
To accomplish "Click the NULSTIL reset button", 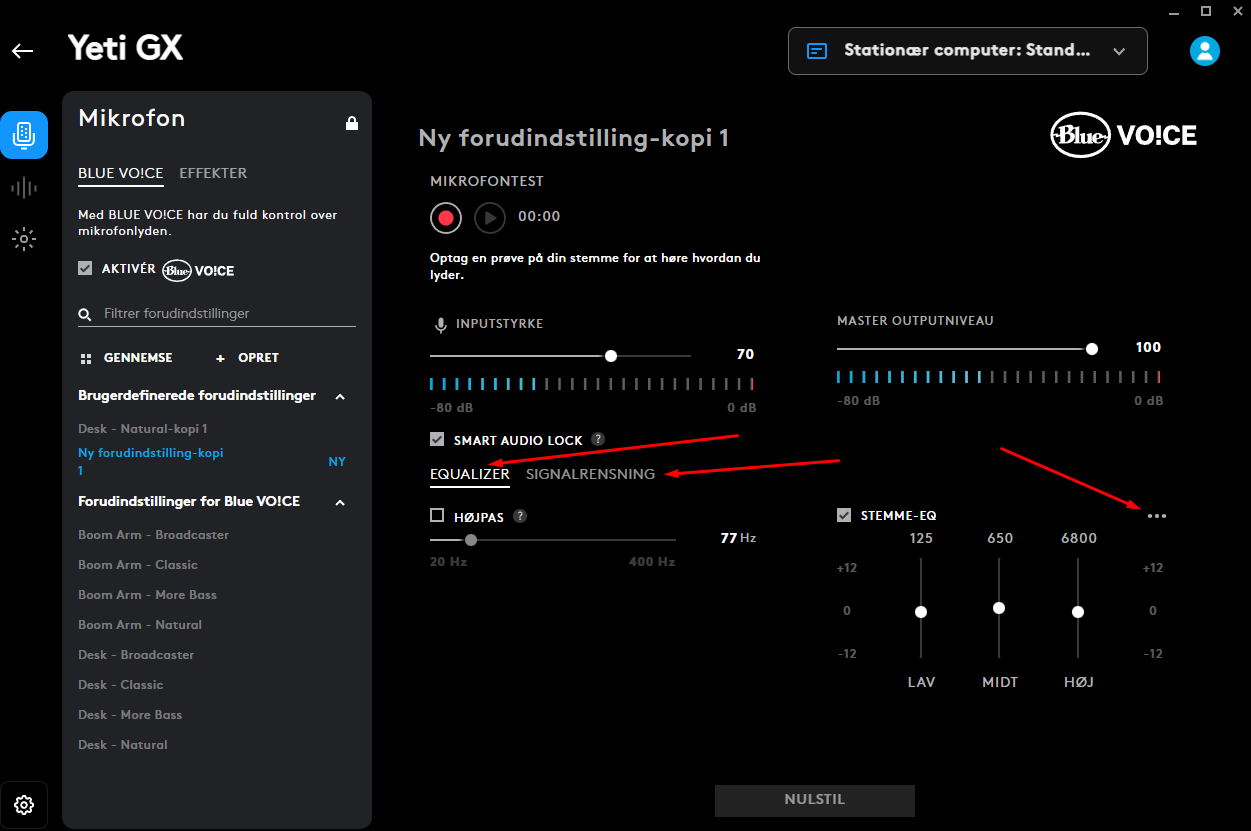I will pos(815,800).
